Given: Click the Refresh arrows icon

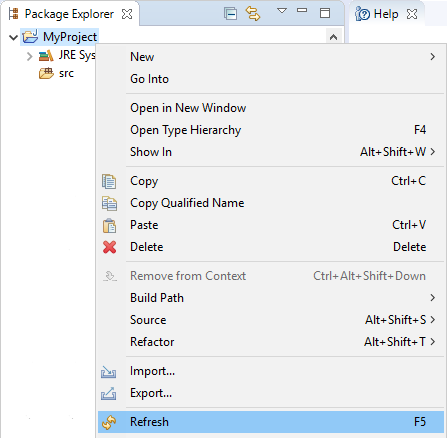Looking at the screenshot, I should (109, 422).
